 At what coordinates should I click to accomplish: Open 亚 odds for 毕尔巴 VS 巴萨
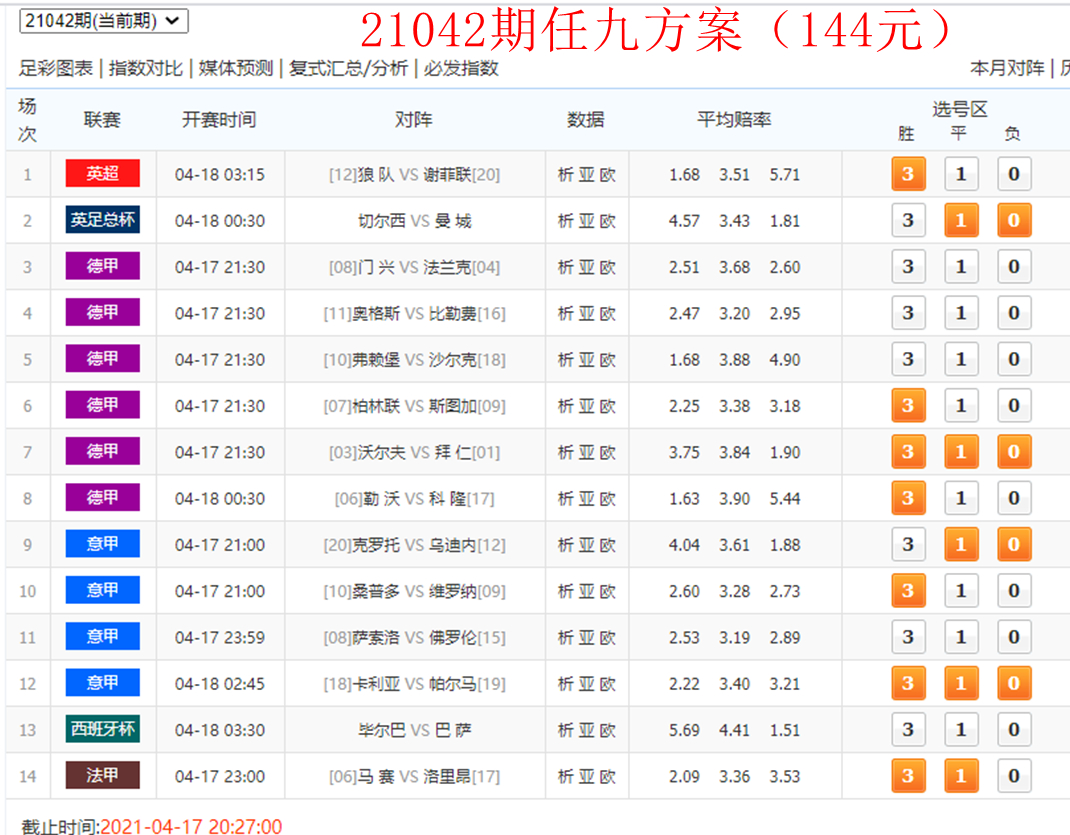coord(586,731)
